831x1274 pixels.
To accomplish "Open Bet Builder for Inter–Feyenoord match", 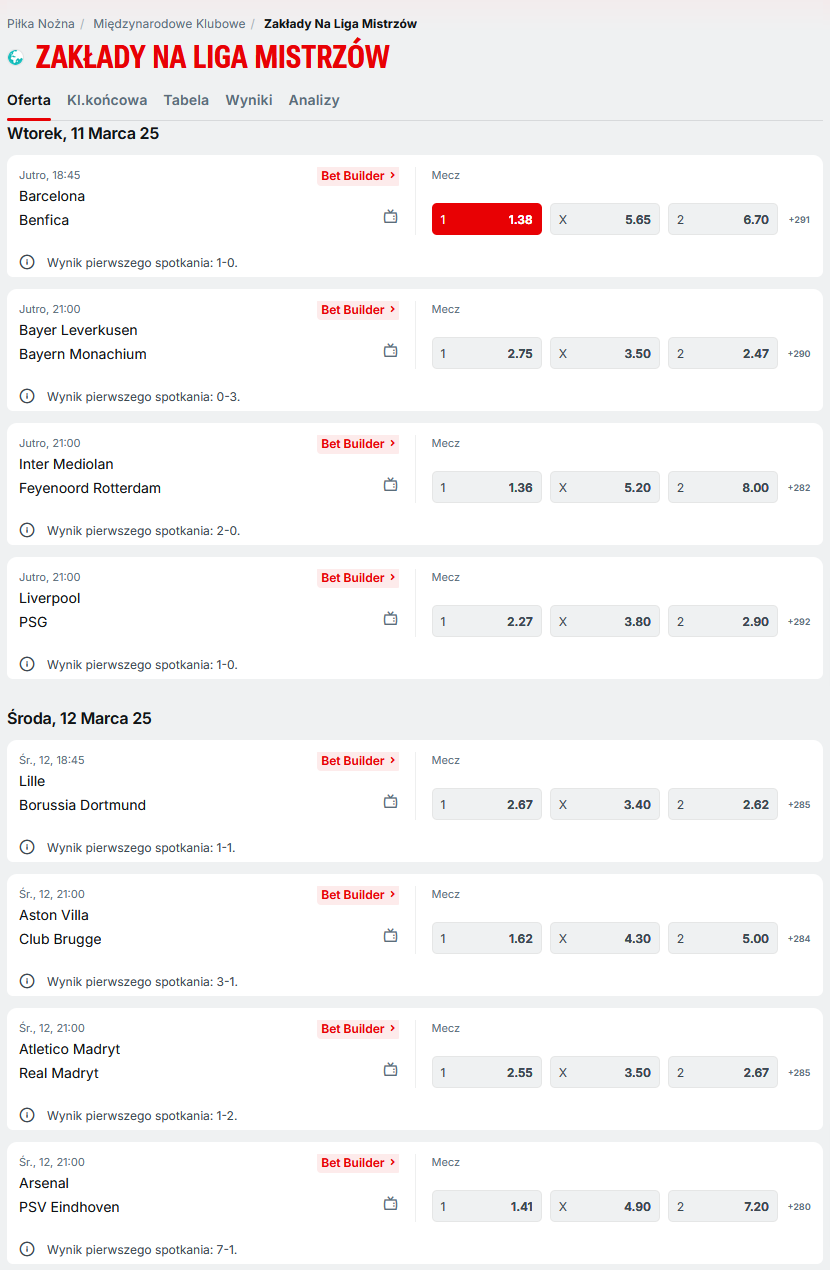I will coord(358,444).
